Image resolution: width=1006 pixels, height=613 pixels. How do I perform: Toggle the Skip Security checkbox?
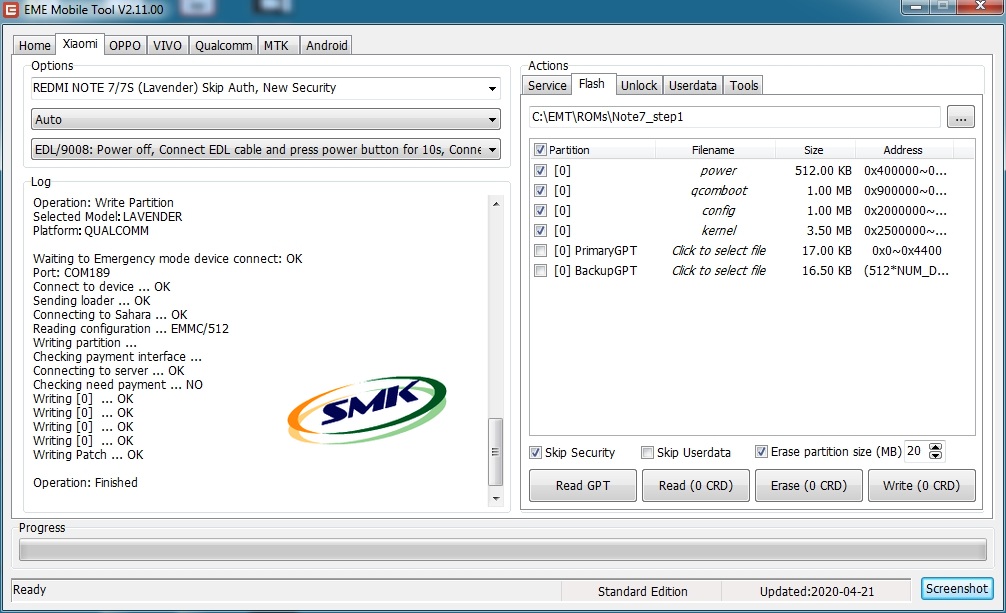pos(536,452)
